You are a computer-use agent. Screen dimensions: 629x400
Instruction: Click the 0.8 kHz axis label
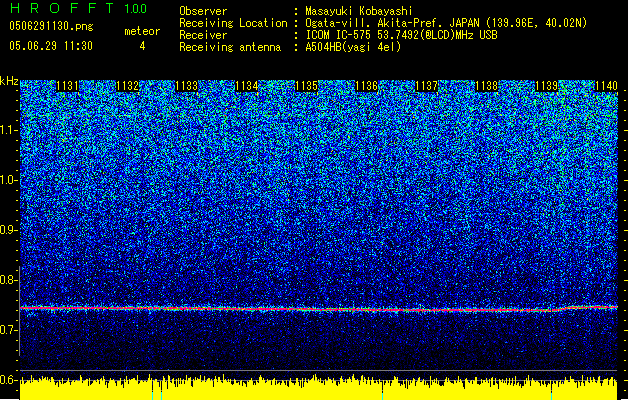(8, 280)
